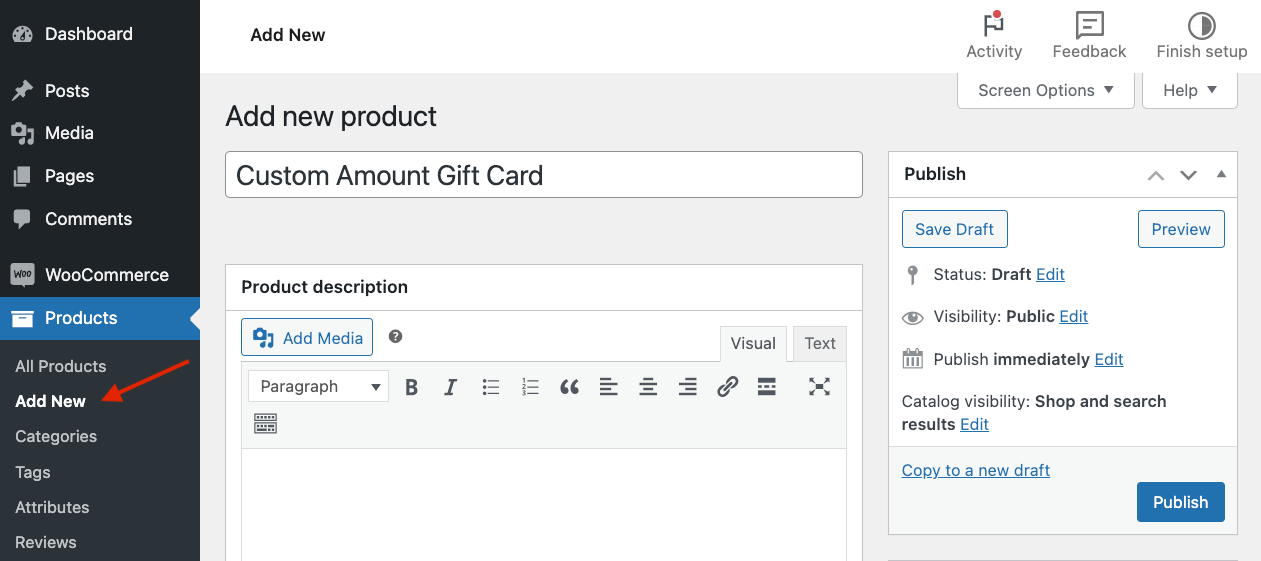Open product Tags submenu
Screen dimensions: 1261x561
pos(32,472)
